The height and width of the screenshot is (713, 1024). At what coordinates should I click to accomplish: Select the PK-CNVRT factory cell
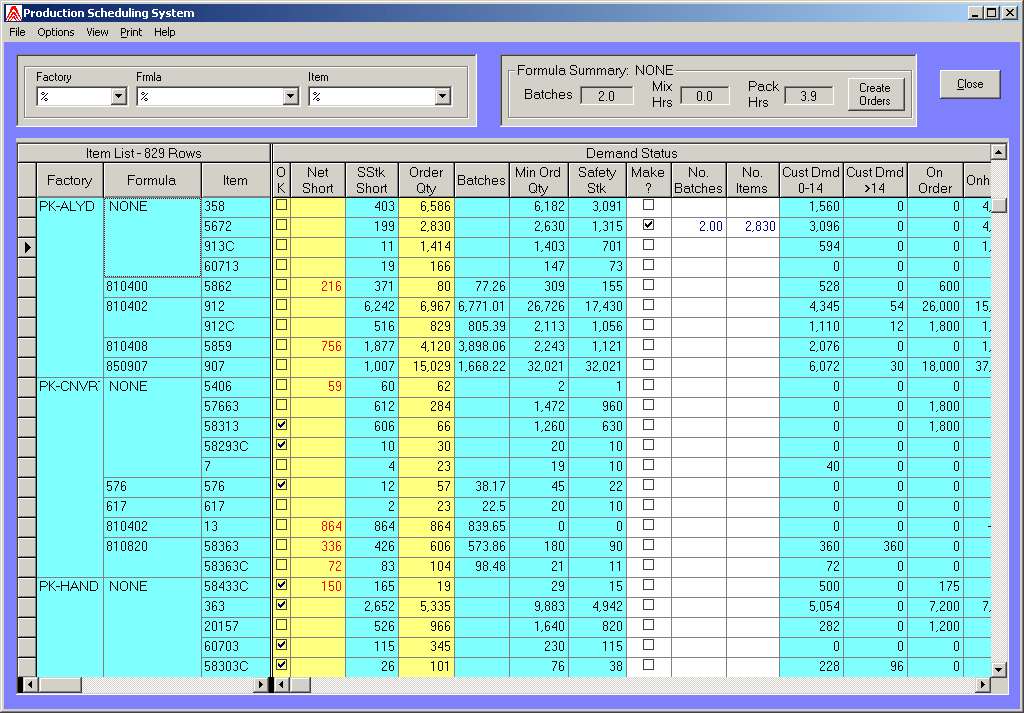(x=70, y=477)
